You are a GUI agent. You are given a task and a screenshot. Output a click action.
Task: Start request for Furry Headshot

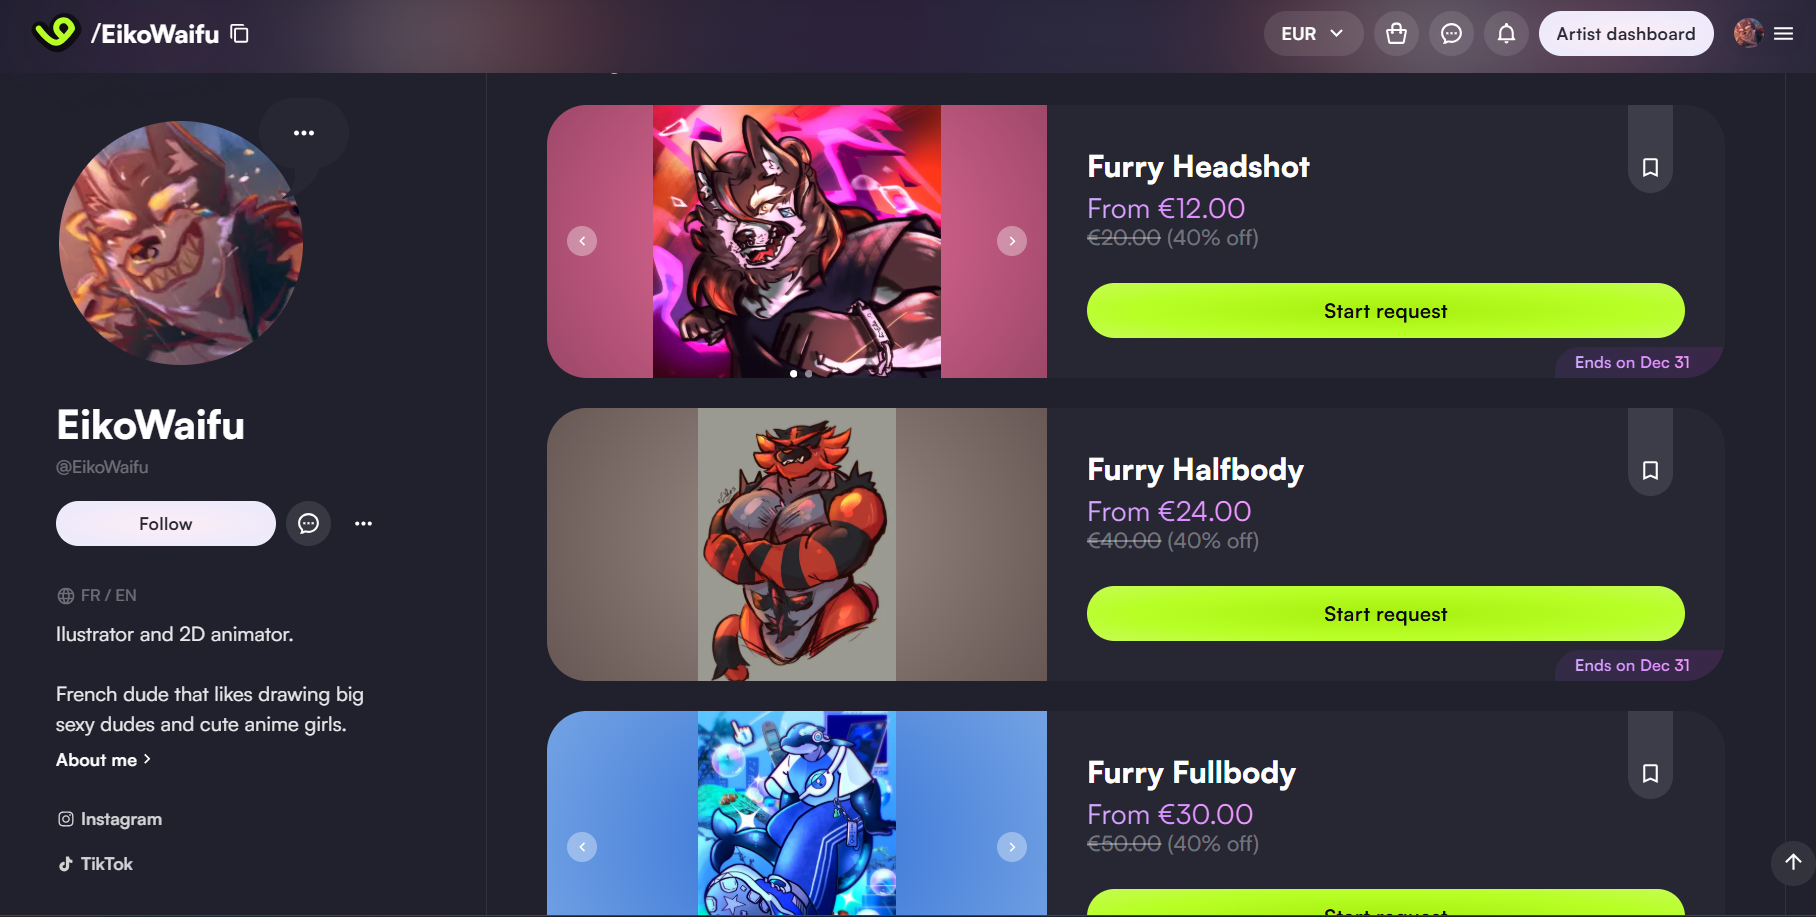pos(1385,311)
